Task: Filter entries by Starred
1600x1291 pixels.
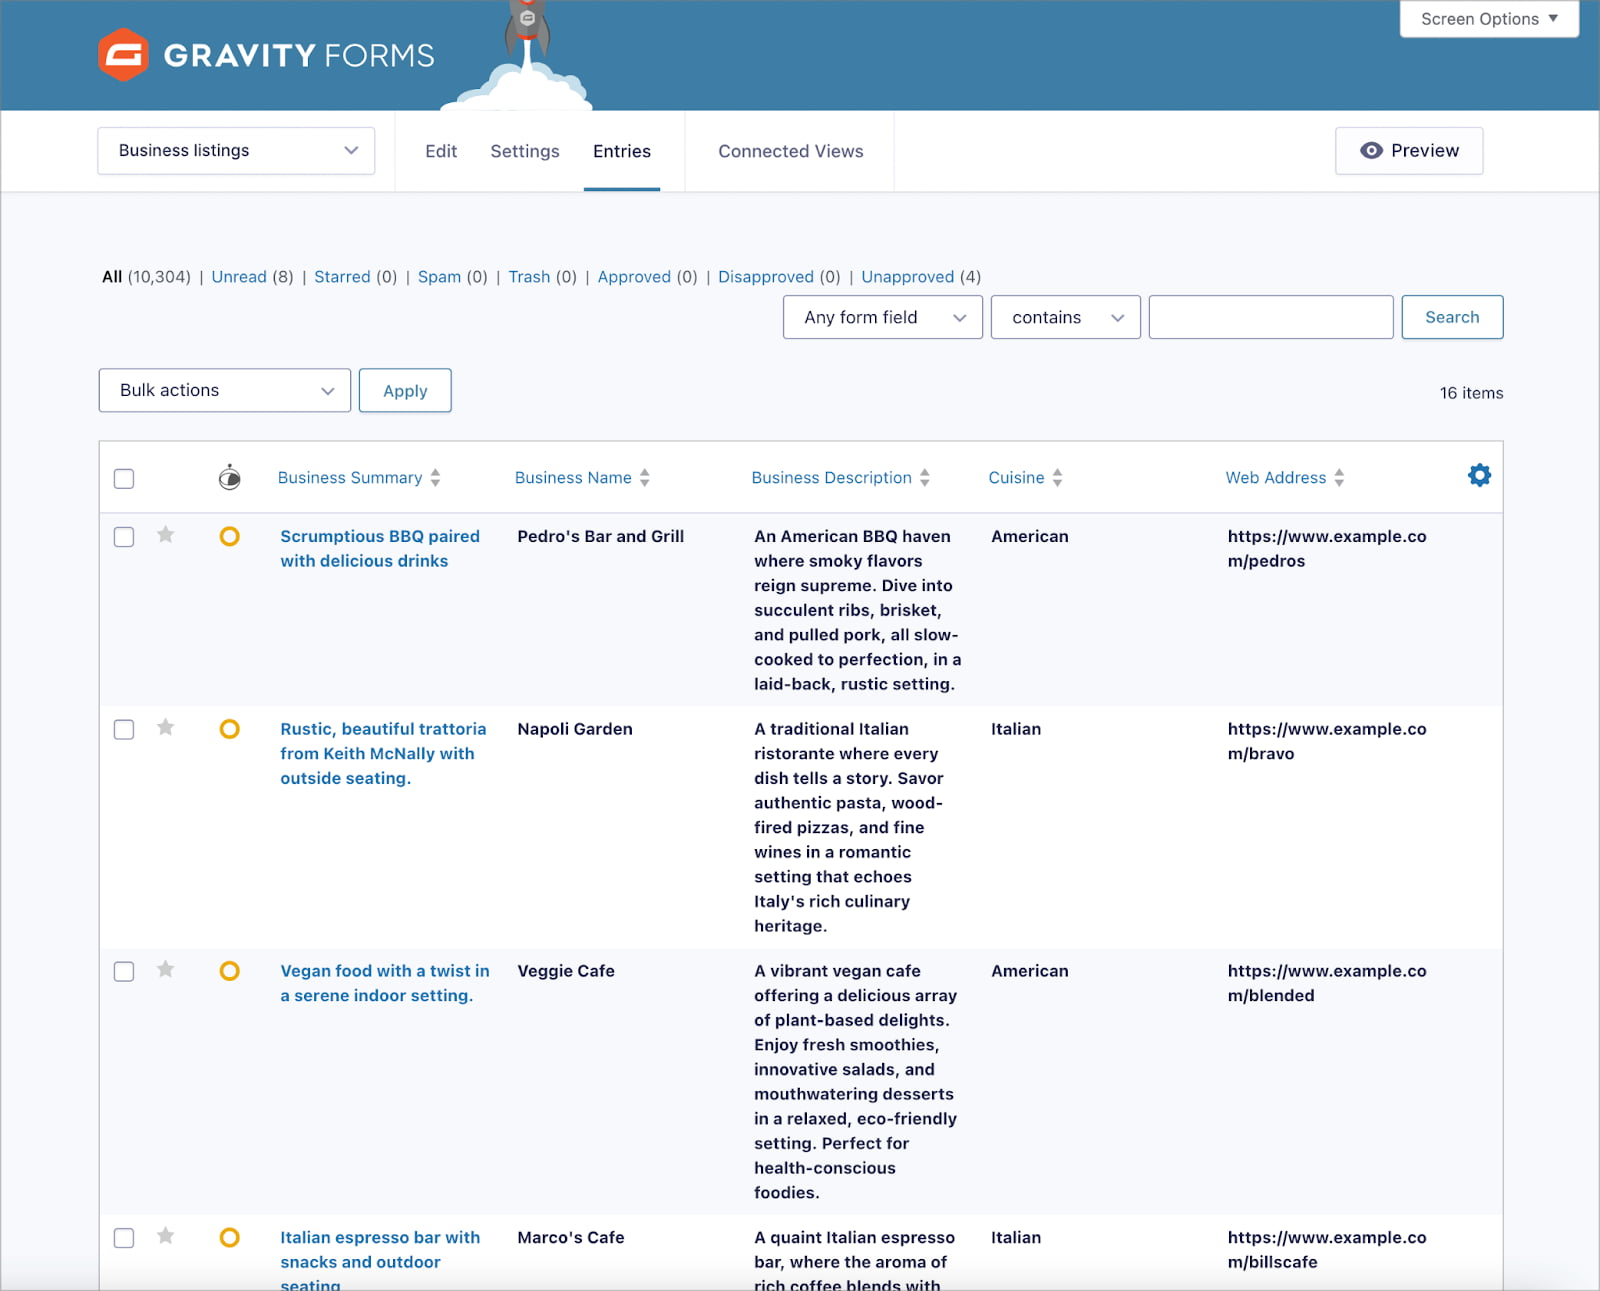Action: 342,277
